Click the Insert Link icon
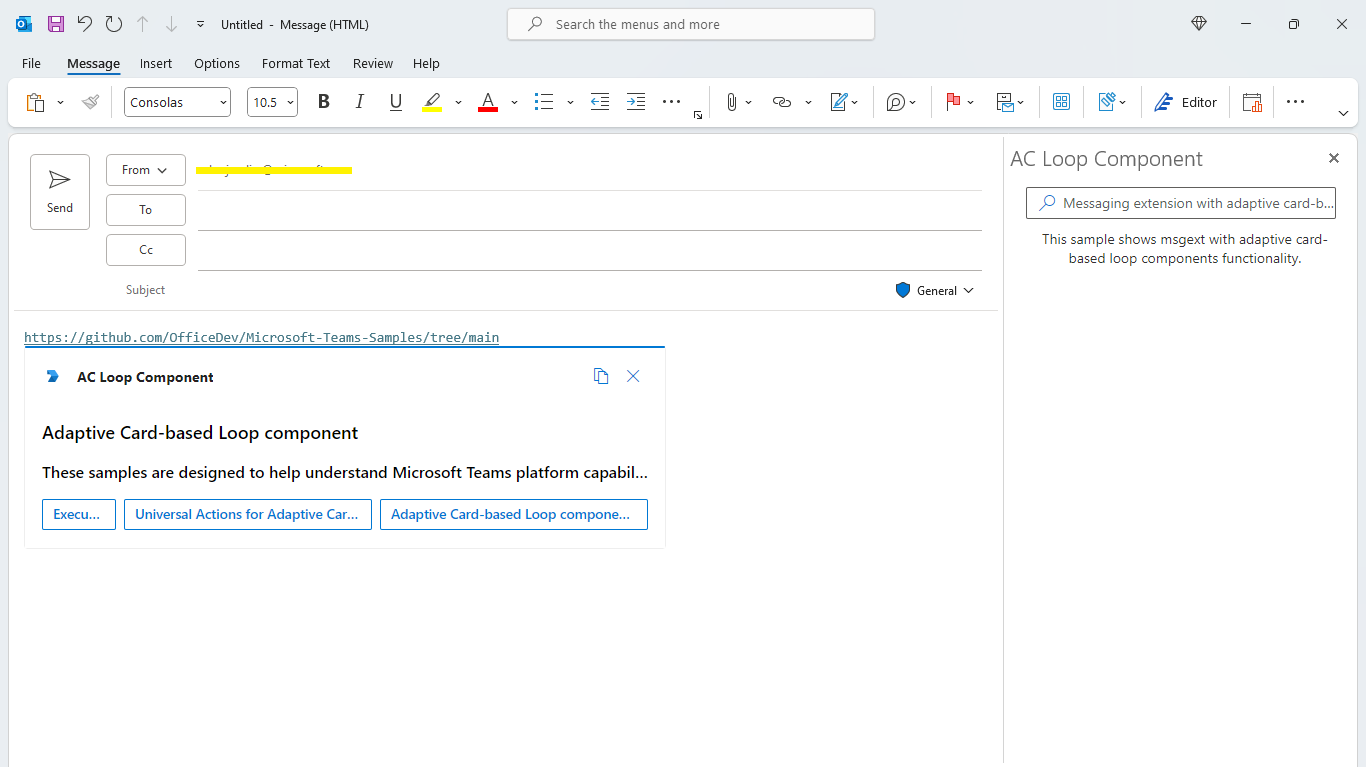The width and height of the screenshot is (1366, 768). point(782,102)
